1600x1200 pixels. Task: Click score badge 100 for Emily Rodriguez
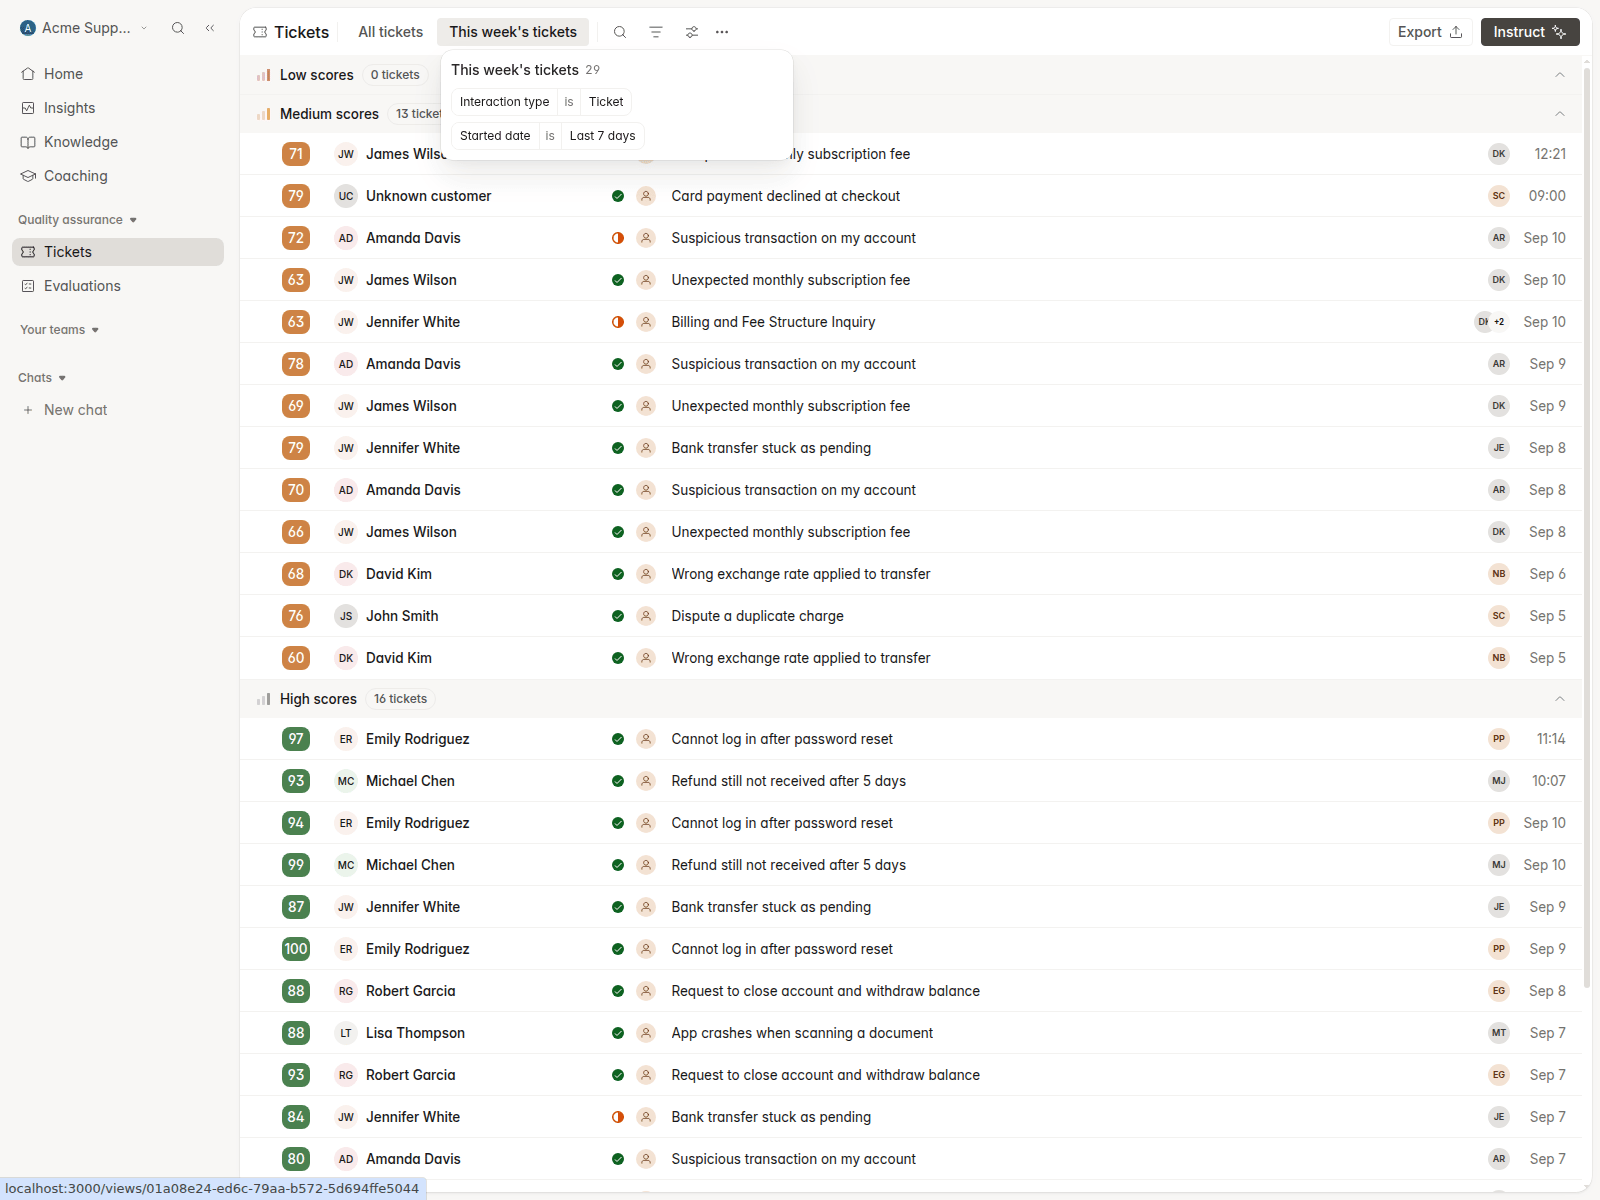point(296,949)
